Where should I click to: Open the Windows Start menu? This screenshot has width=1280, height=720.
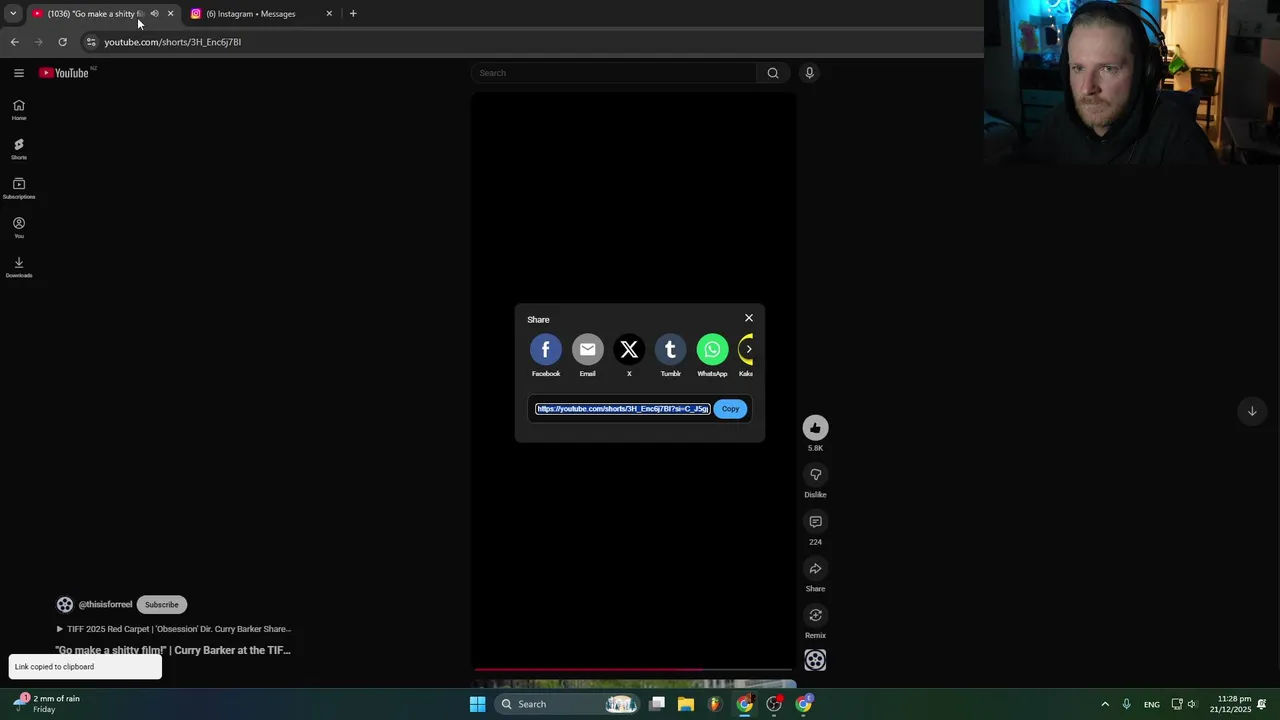[x=478, y=704]
